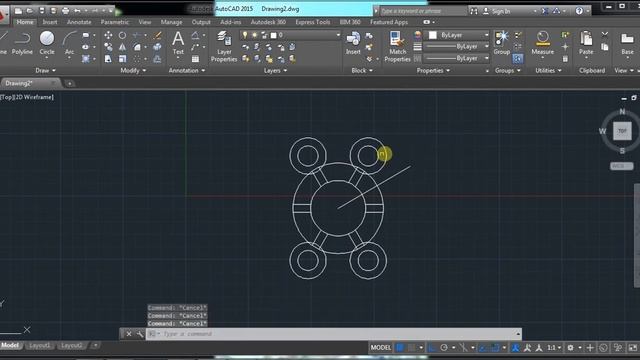640x360 pixels.
Task: Open the Express Tools ribbon tab
Action: (313, 22)
